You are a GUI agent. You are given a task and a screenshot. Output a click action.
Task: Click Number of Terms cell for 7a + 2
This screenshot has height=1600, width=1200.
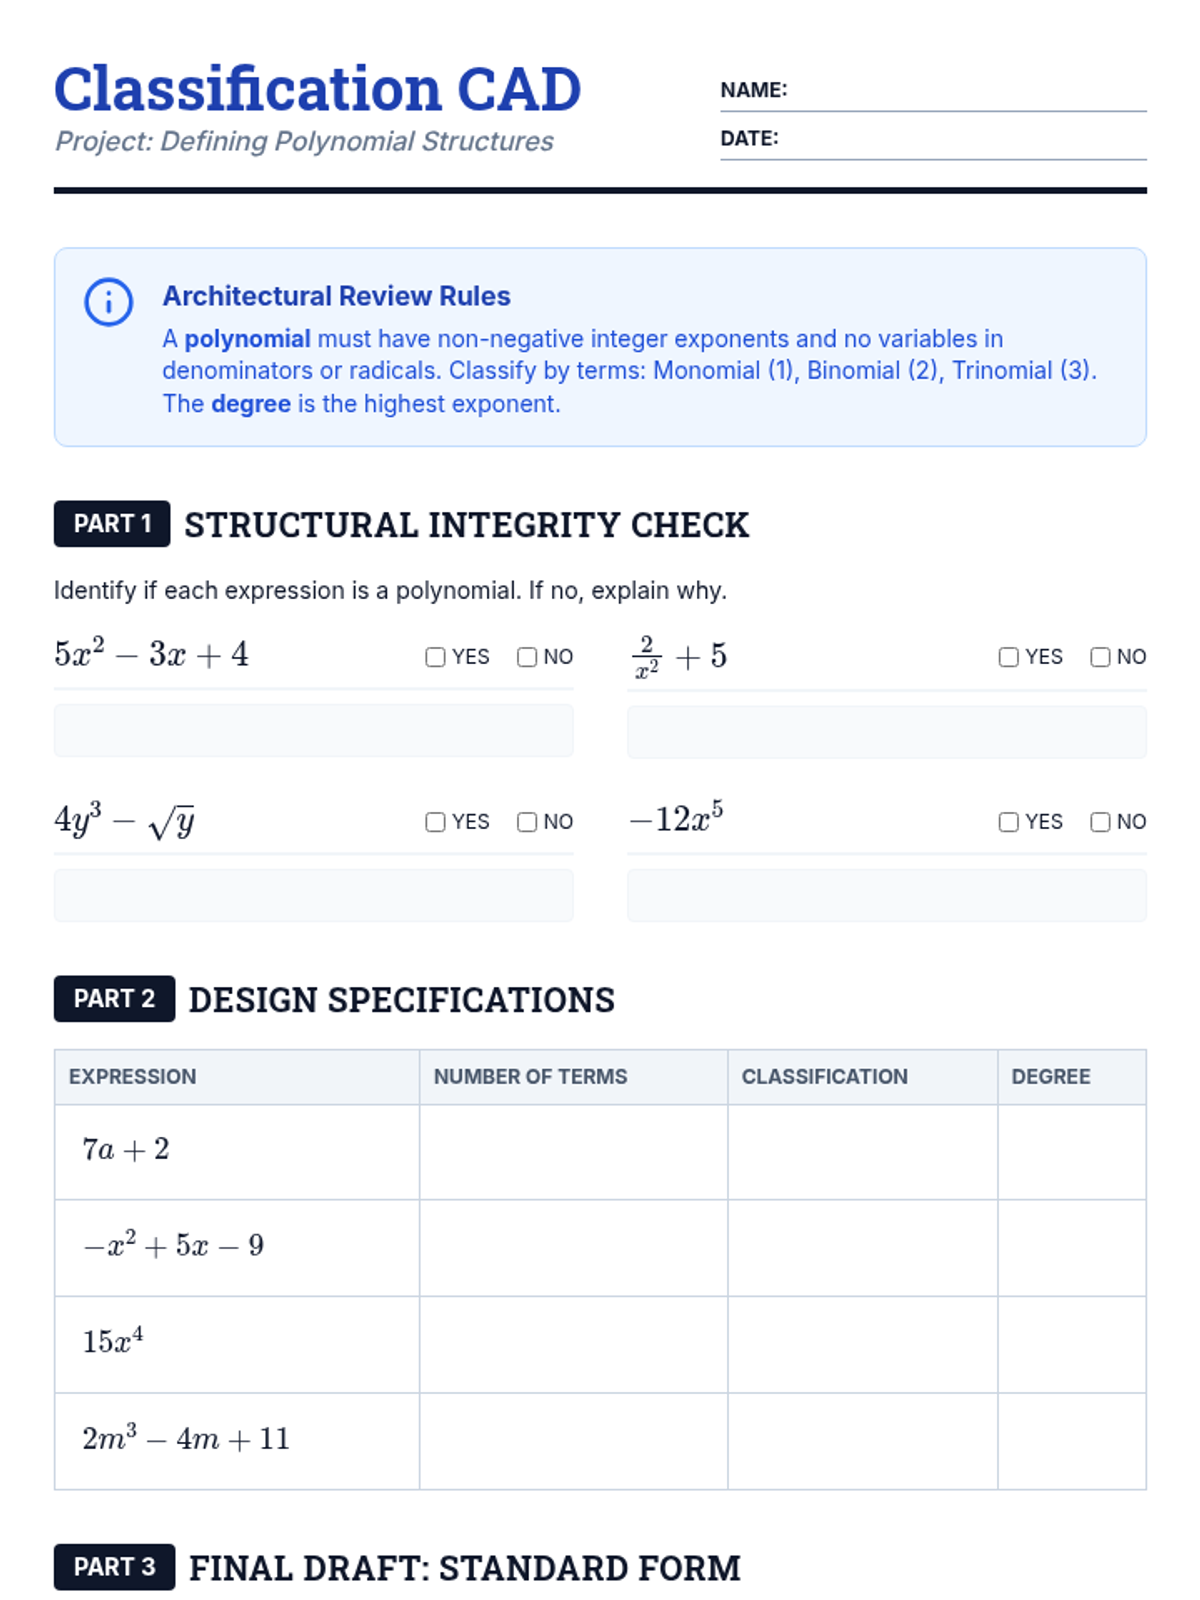573,1151
